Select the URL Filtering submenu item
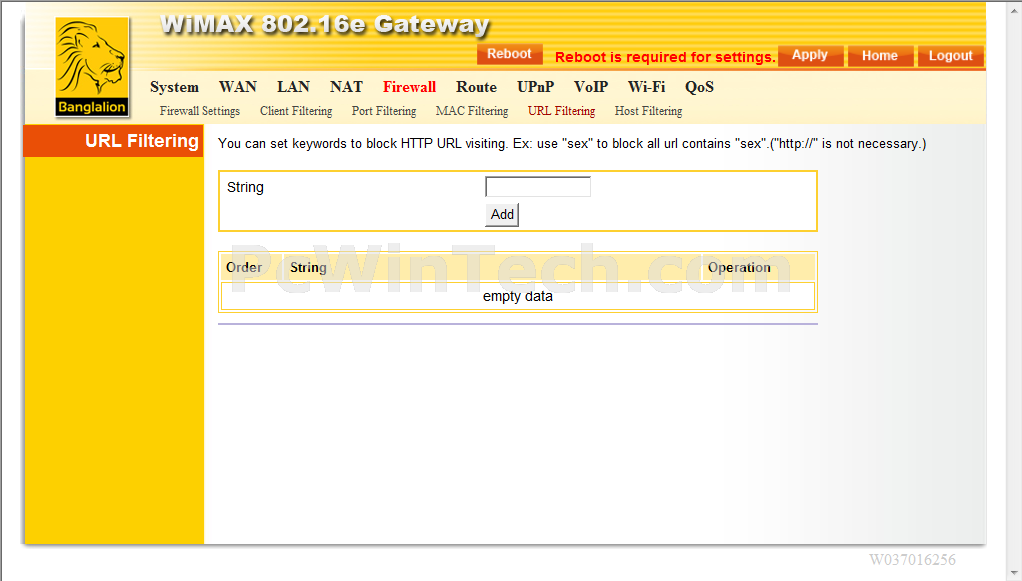This screenshot has height=581, width=1022. click(561, 111)
